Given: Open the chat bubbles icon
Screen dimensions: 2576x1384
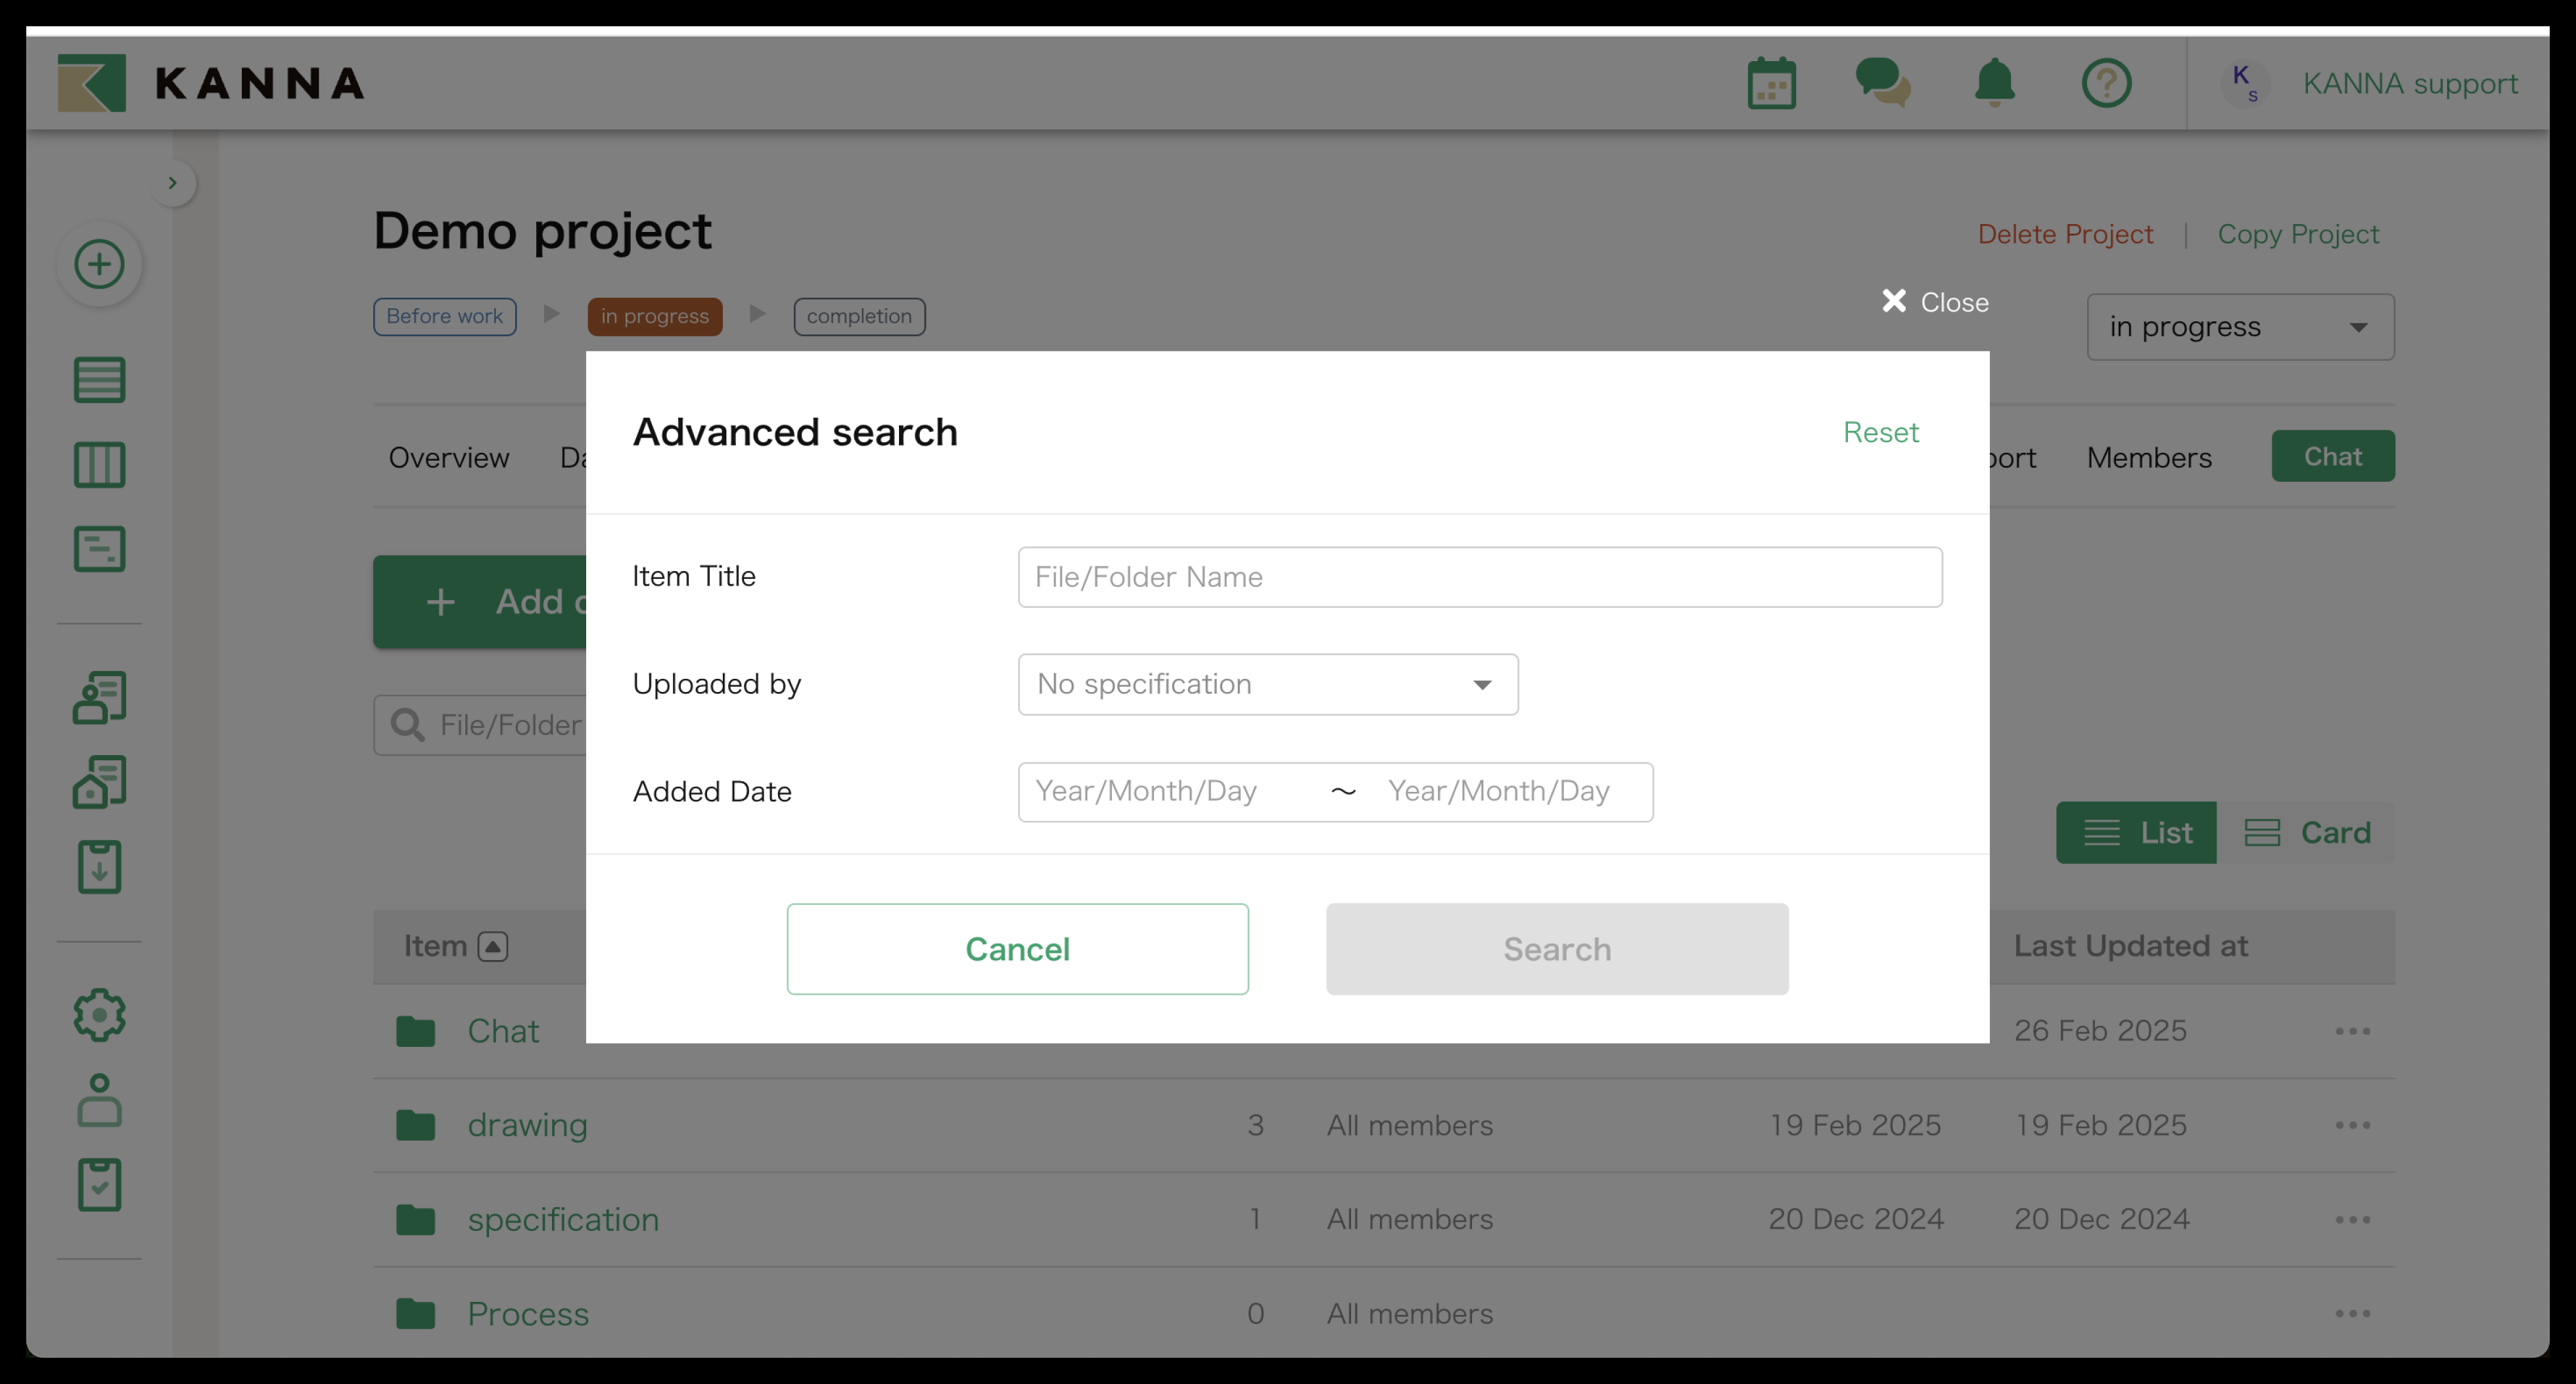Looking at the screenshot, I should click(x=1882, y=82).
